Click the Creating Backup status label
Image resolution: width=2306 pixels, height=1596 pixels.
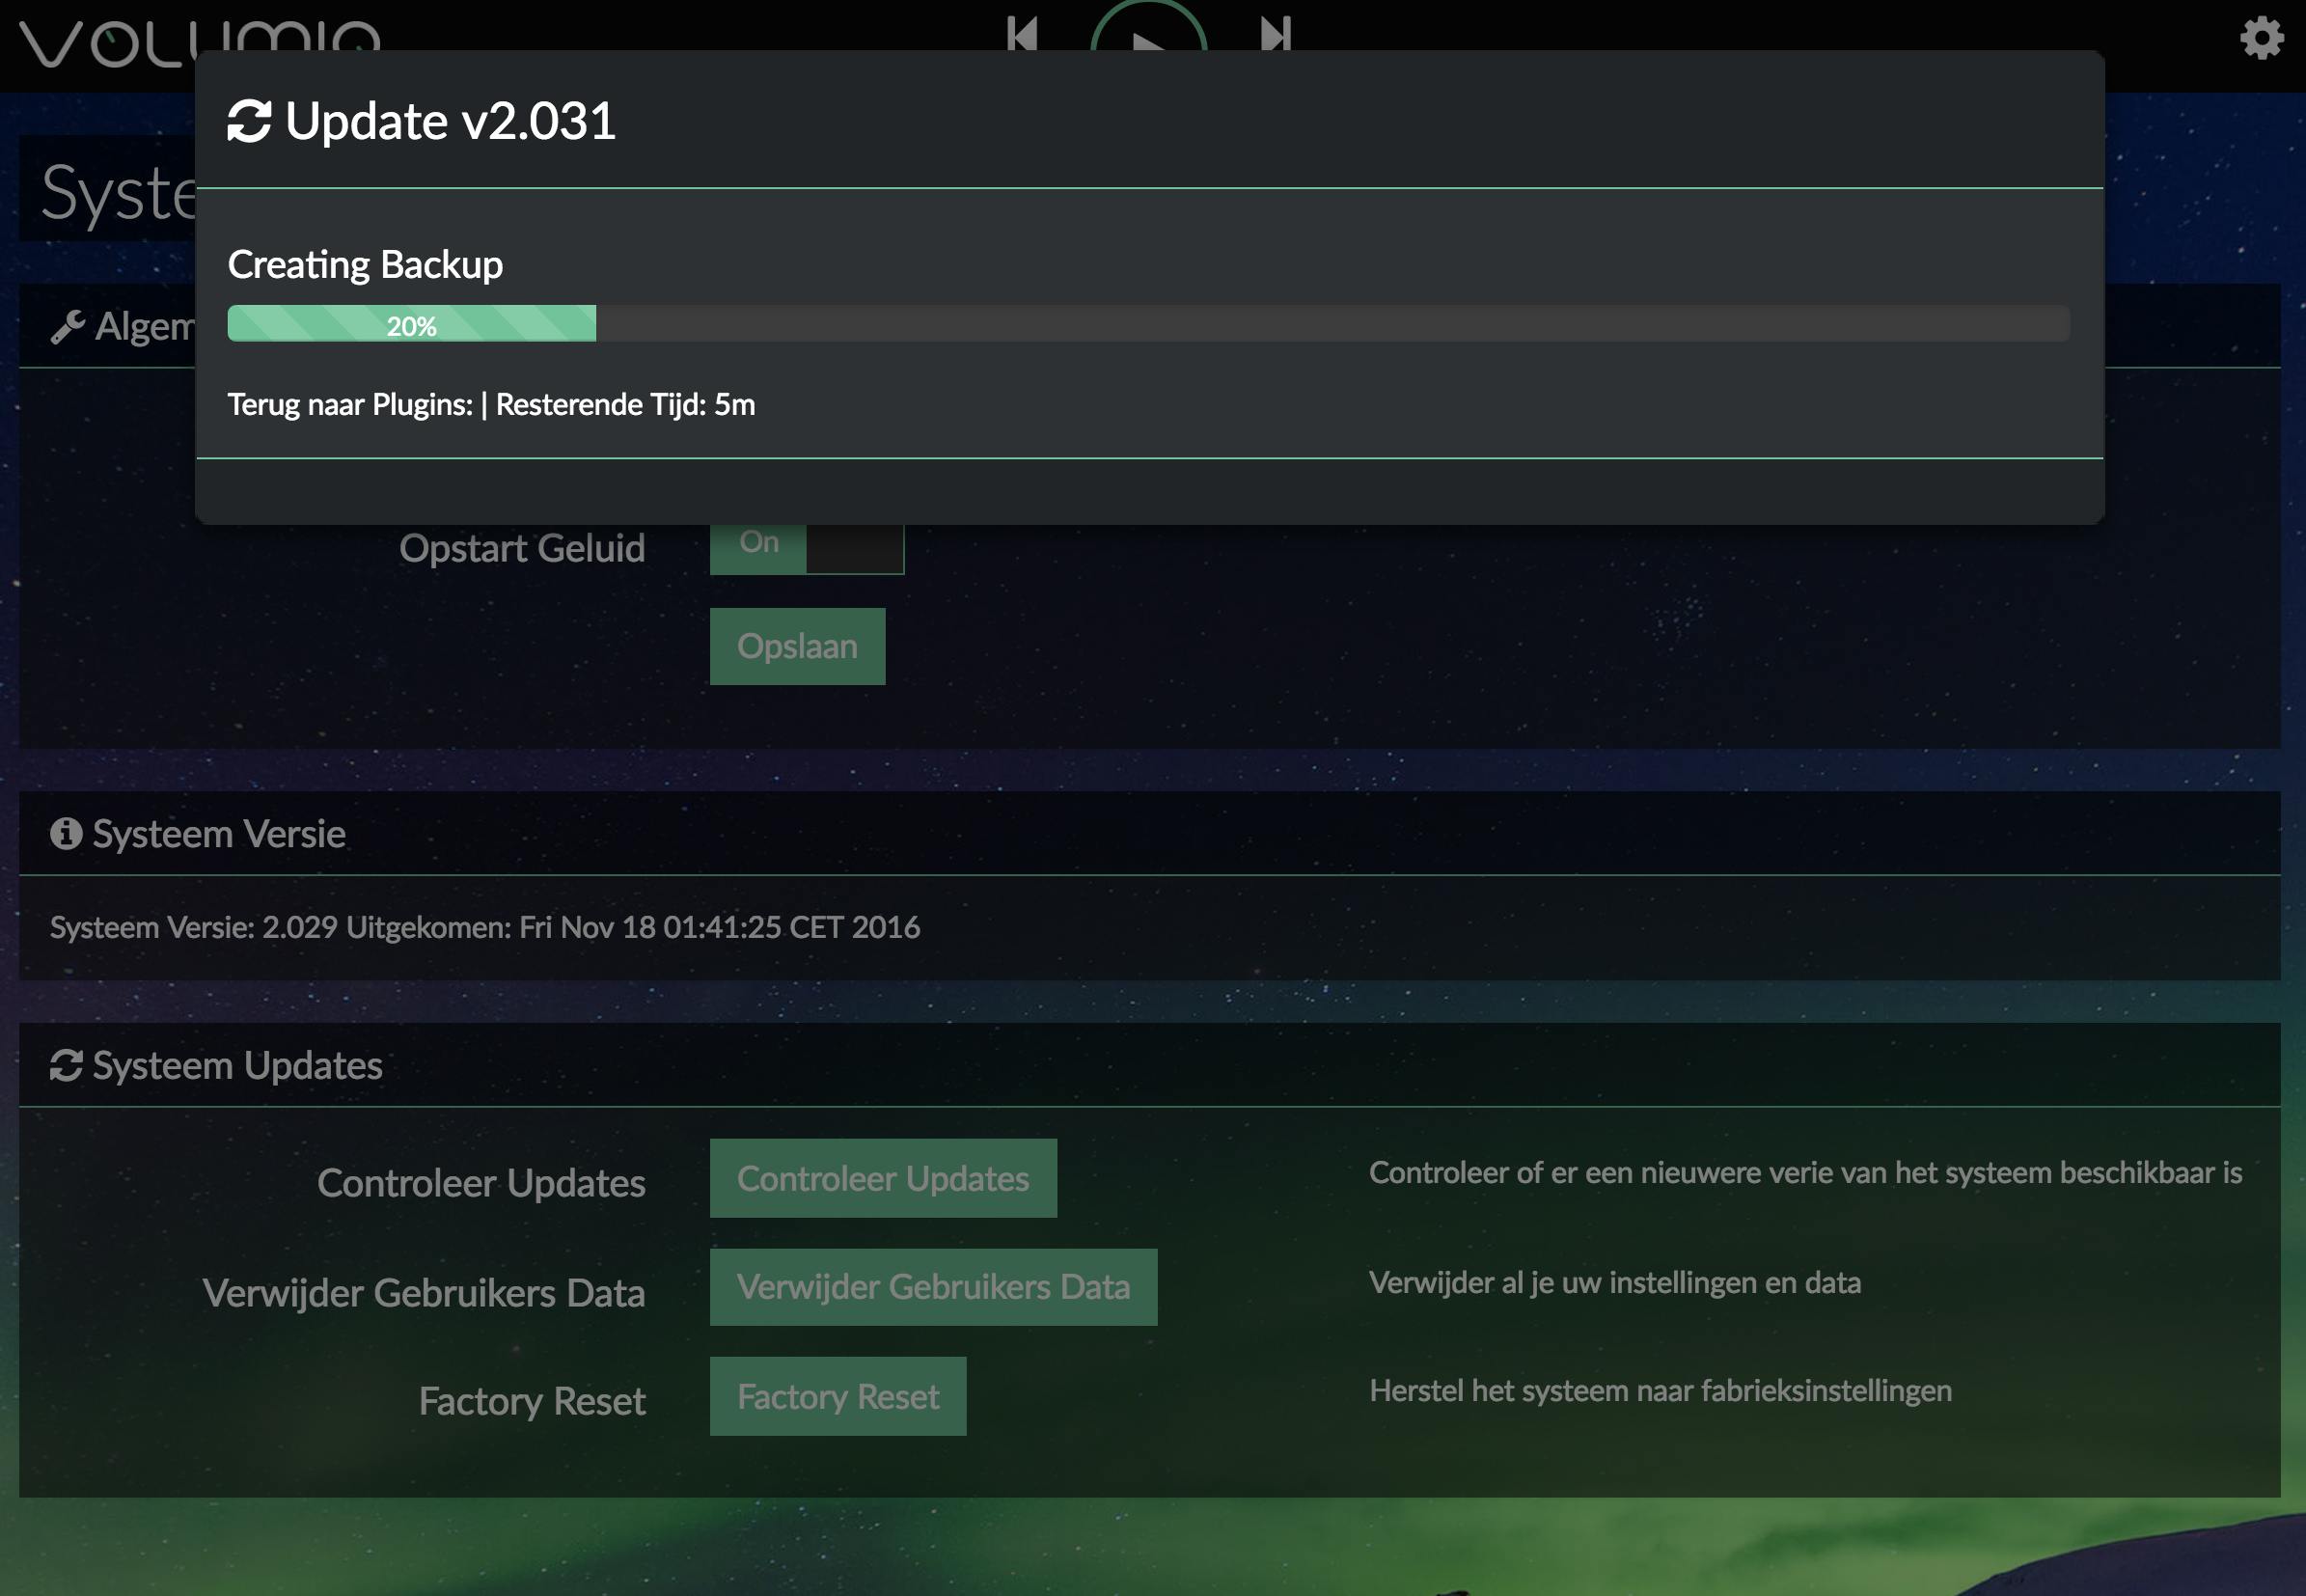pyautogui.click(x=365, y=265)
